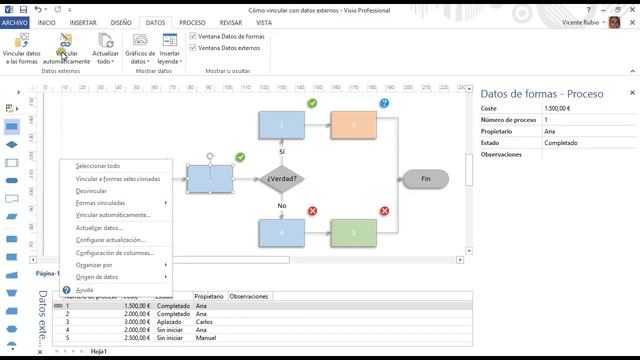Close the Datos externos window
640x360 pixels.
tap(40, 352)
